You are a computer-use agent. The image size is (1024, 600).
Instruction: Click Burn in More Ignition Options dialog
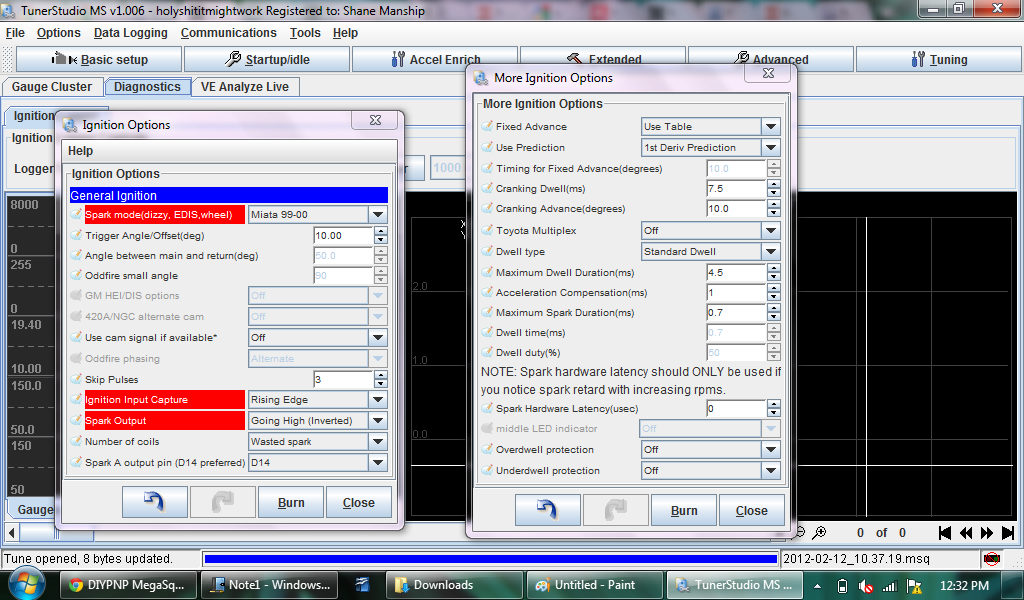(684, 510)
